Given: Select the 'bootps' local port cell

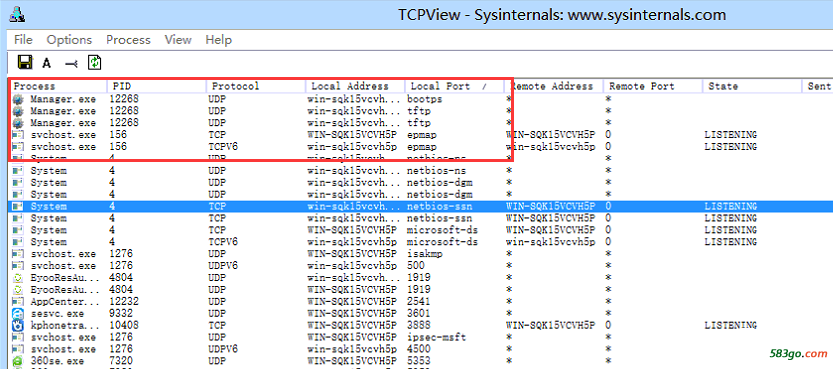Looking at the screenshot, I should [x=424, y=99].
